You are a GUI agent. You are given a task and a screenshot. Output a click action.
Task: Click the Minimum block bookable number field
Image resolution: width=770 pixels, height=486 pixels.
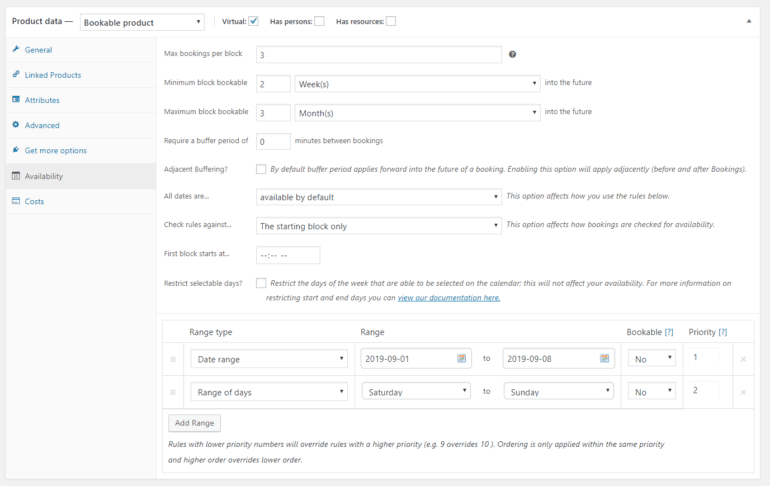pyautogui.click(x=273, y=84)
